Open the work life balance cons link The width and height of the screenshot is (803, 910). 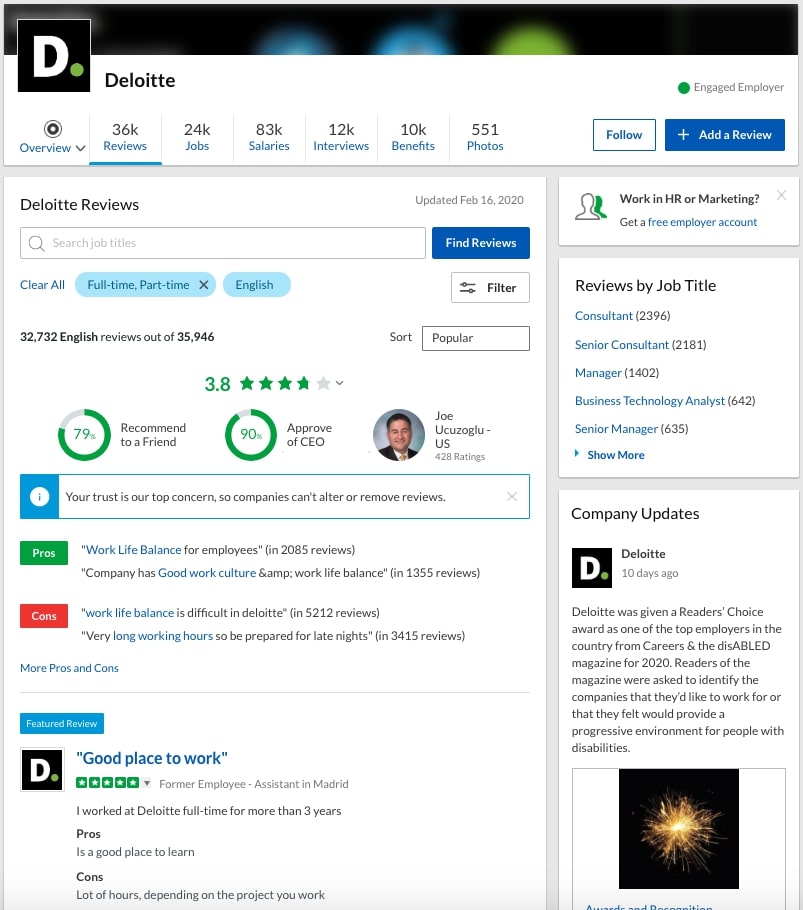click(x=130, y=613)
